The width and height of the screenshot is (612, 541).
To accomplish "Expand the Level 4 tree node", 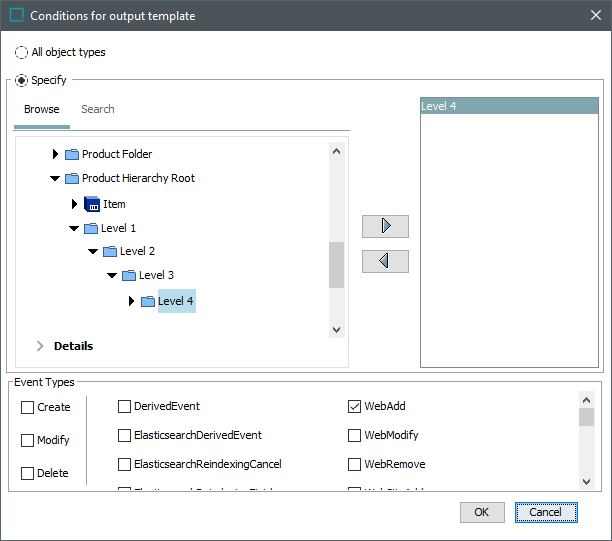I will [x=131, y=301].
